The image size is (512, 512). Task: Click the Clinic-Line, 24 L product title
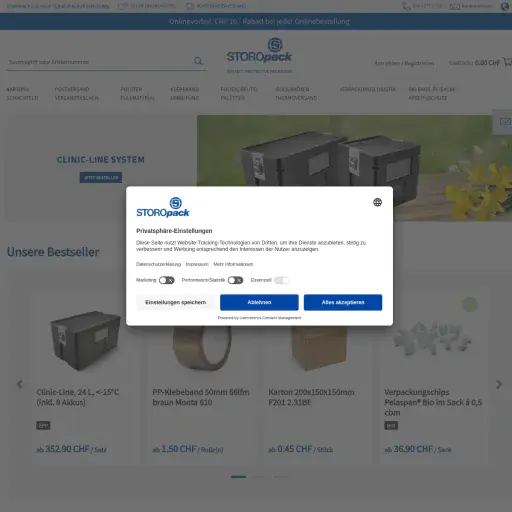pyautogui.click(x=78, y=397)
